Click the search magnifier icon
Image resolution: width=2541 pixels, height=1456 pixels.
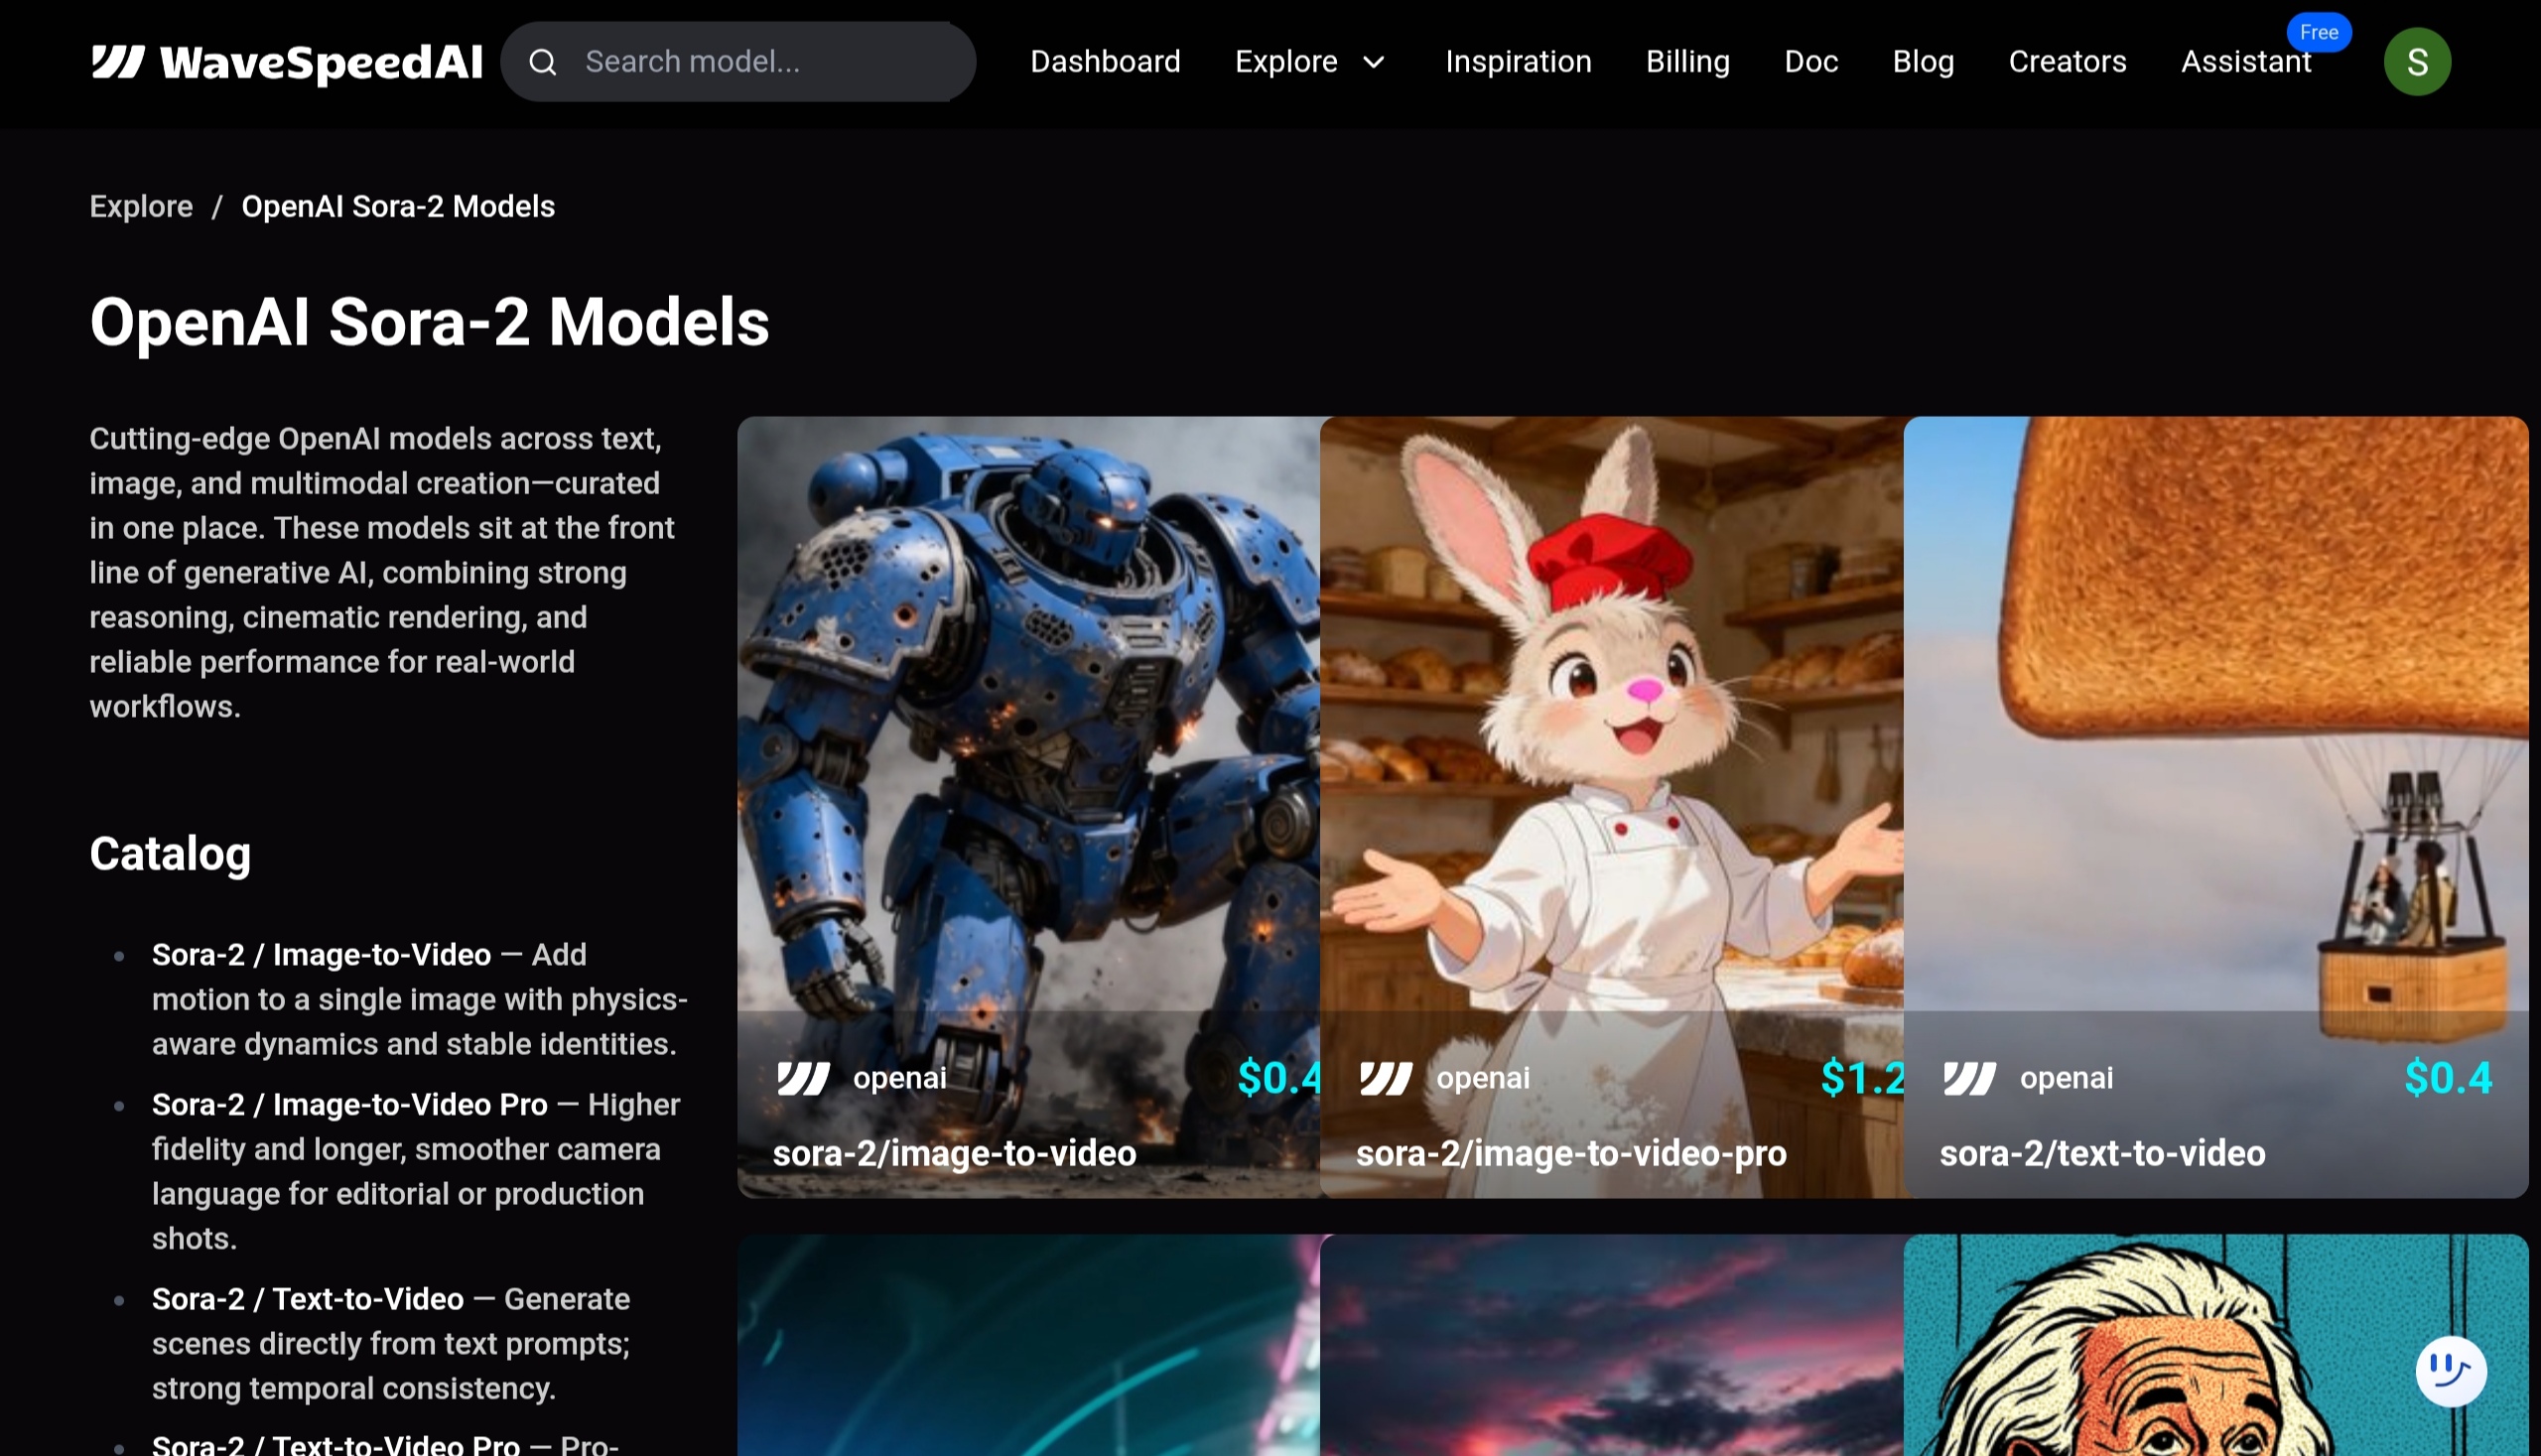click(543, 63)
